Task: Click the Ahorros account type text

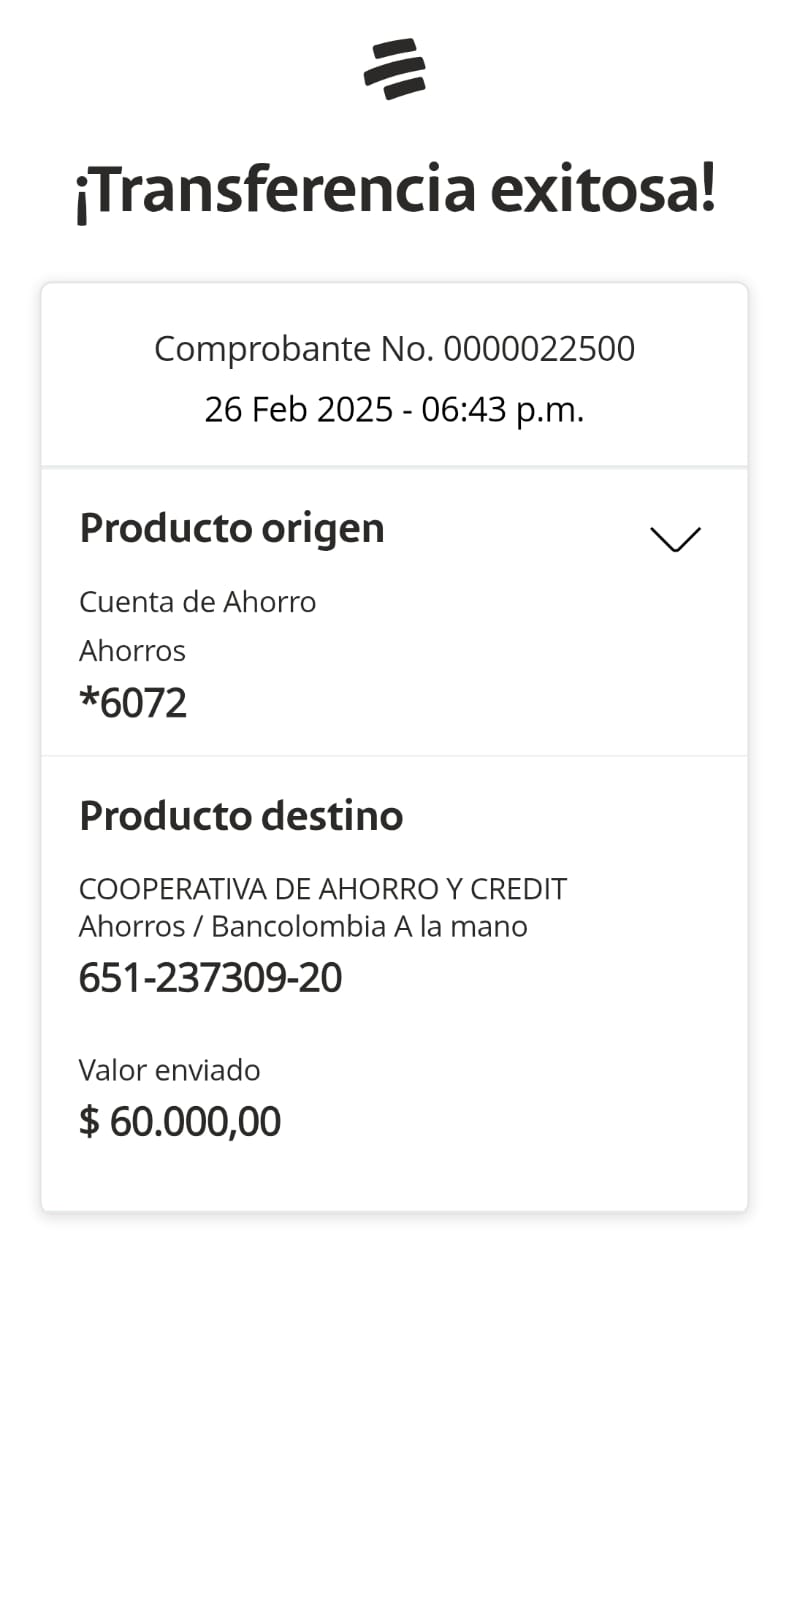Action: click(132, 651)
